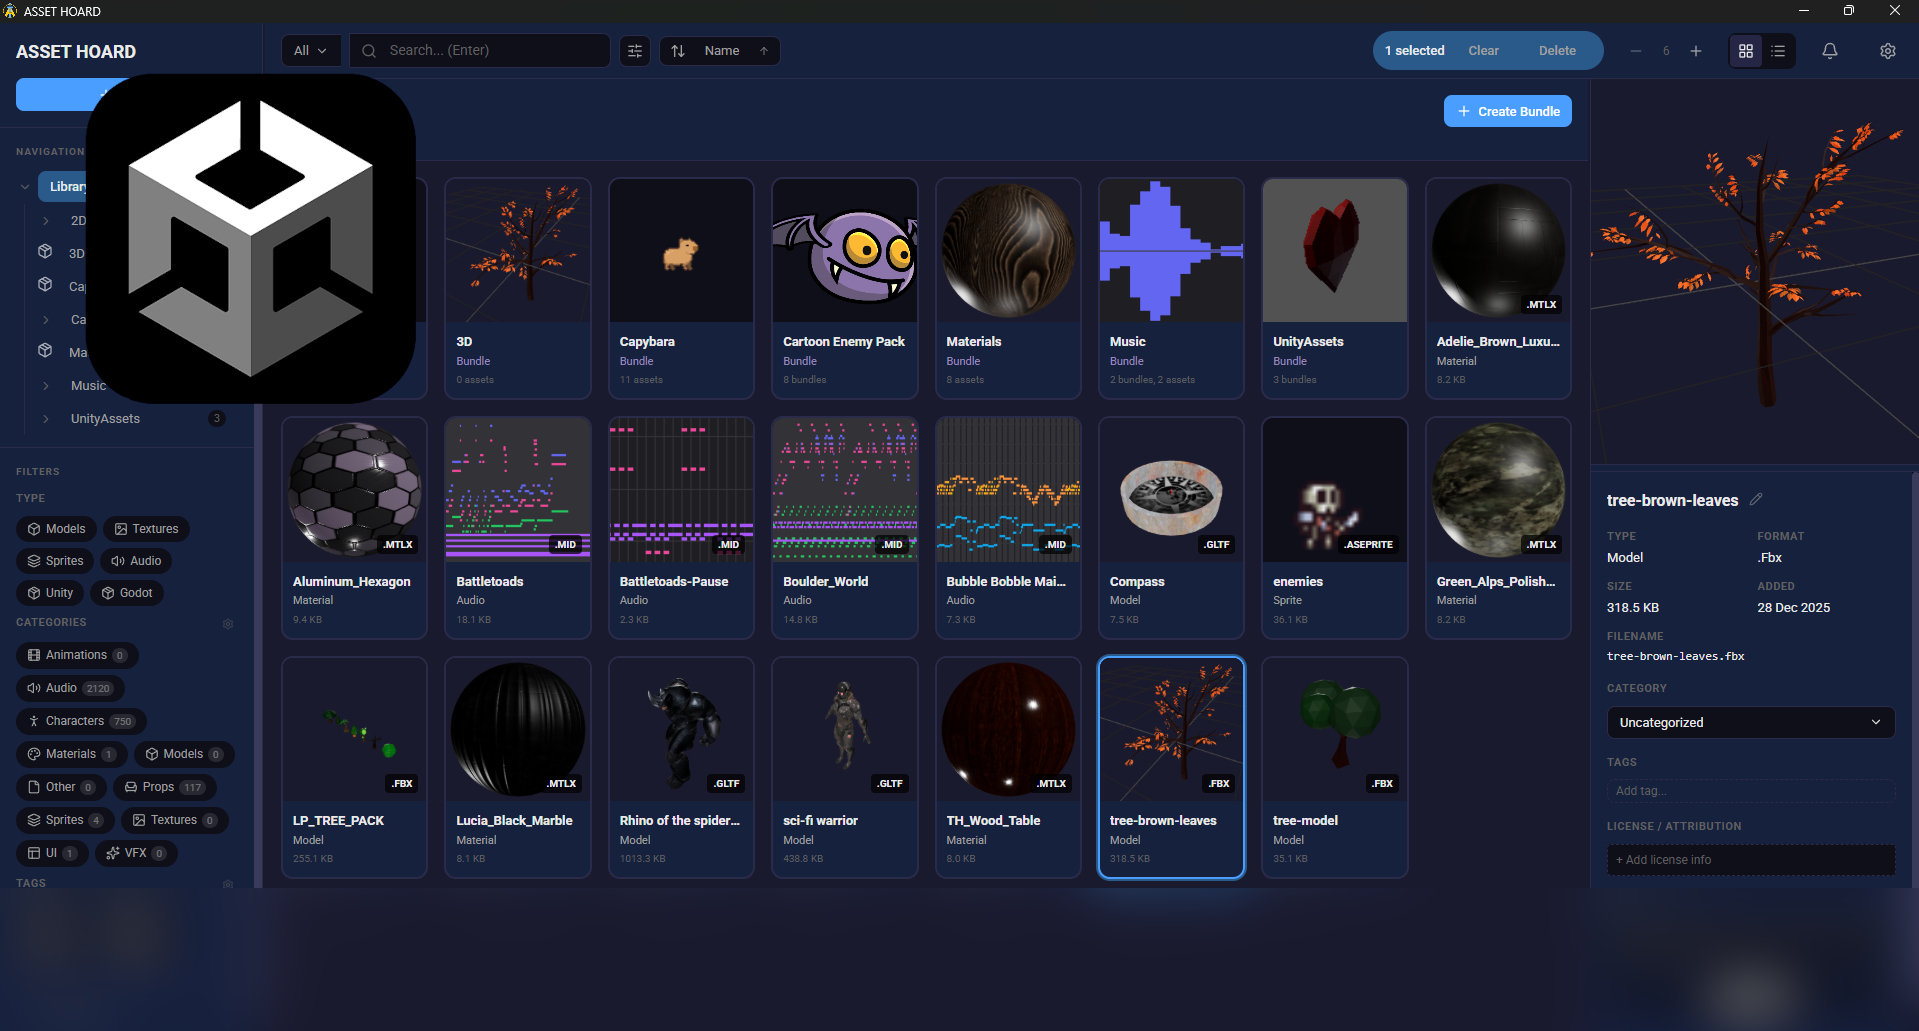Open the Uncategorized category dropdown
The width and height of the screenshot is (1919, 1031).
(1749, 722)
